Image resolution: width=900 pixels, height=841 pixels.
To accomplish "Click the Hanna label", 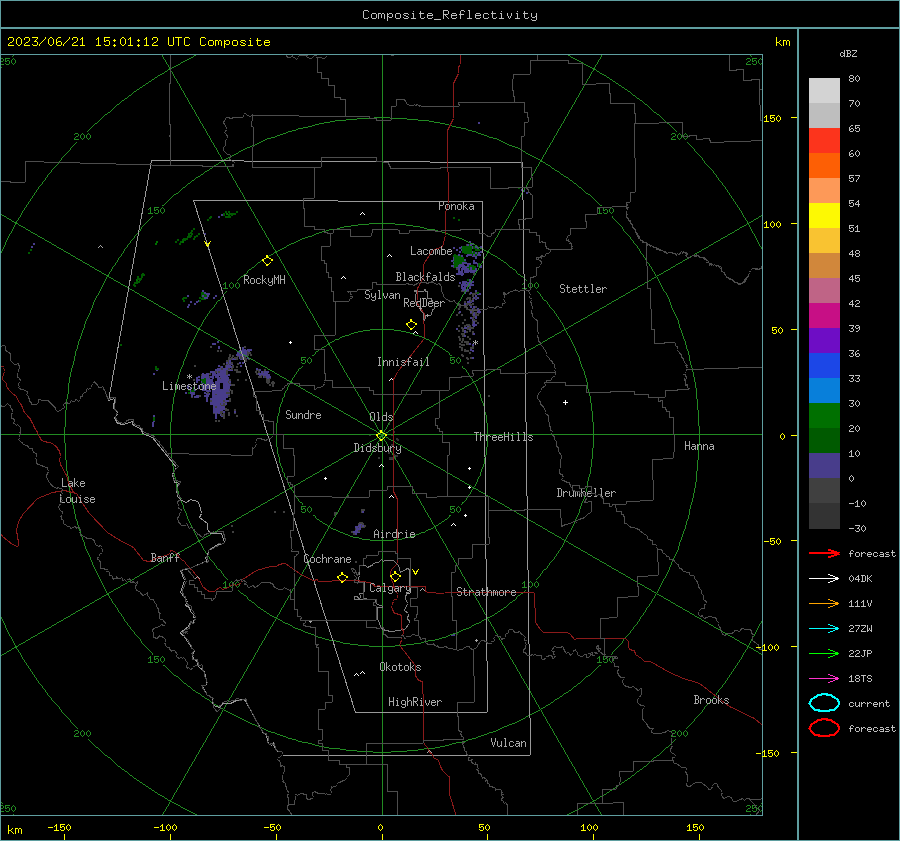I will [699, 446].
